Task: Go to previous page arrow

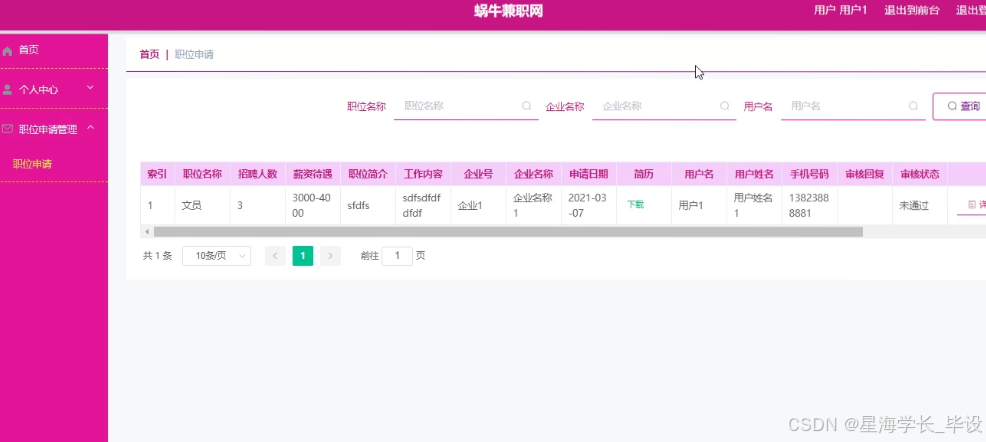Action: 275,256
